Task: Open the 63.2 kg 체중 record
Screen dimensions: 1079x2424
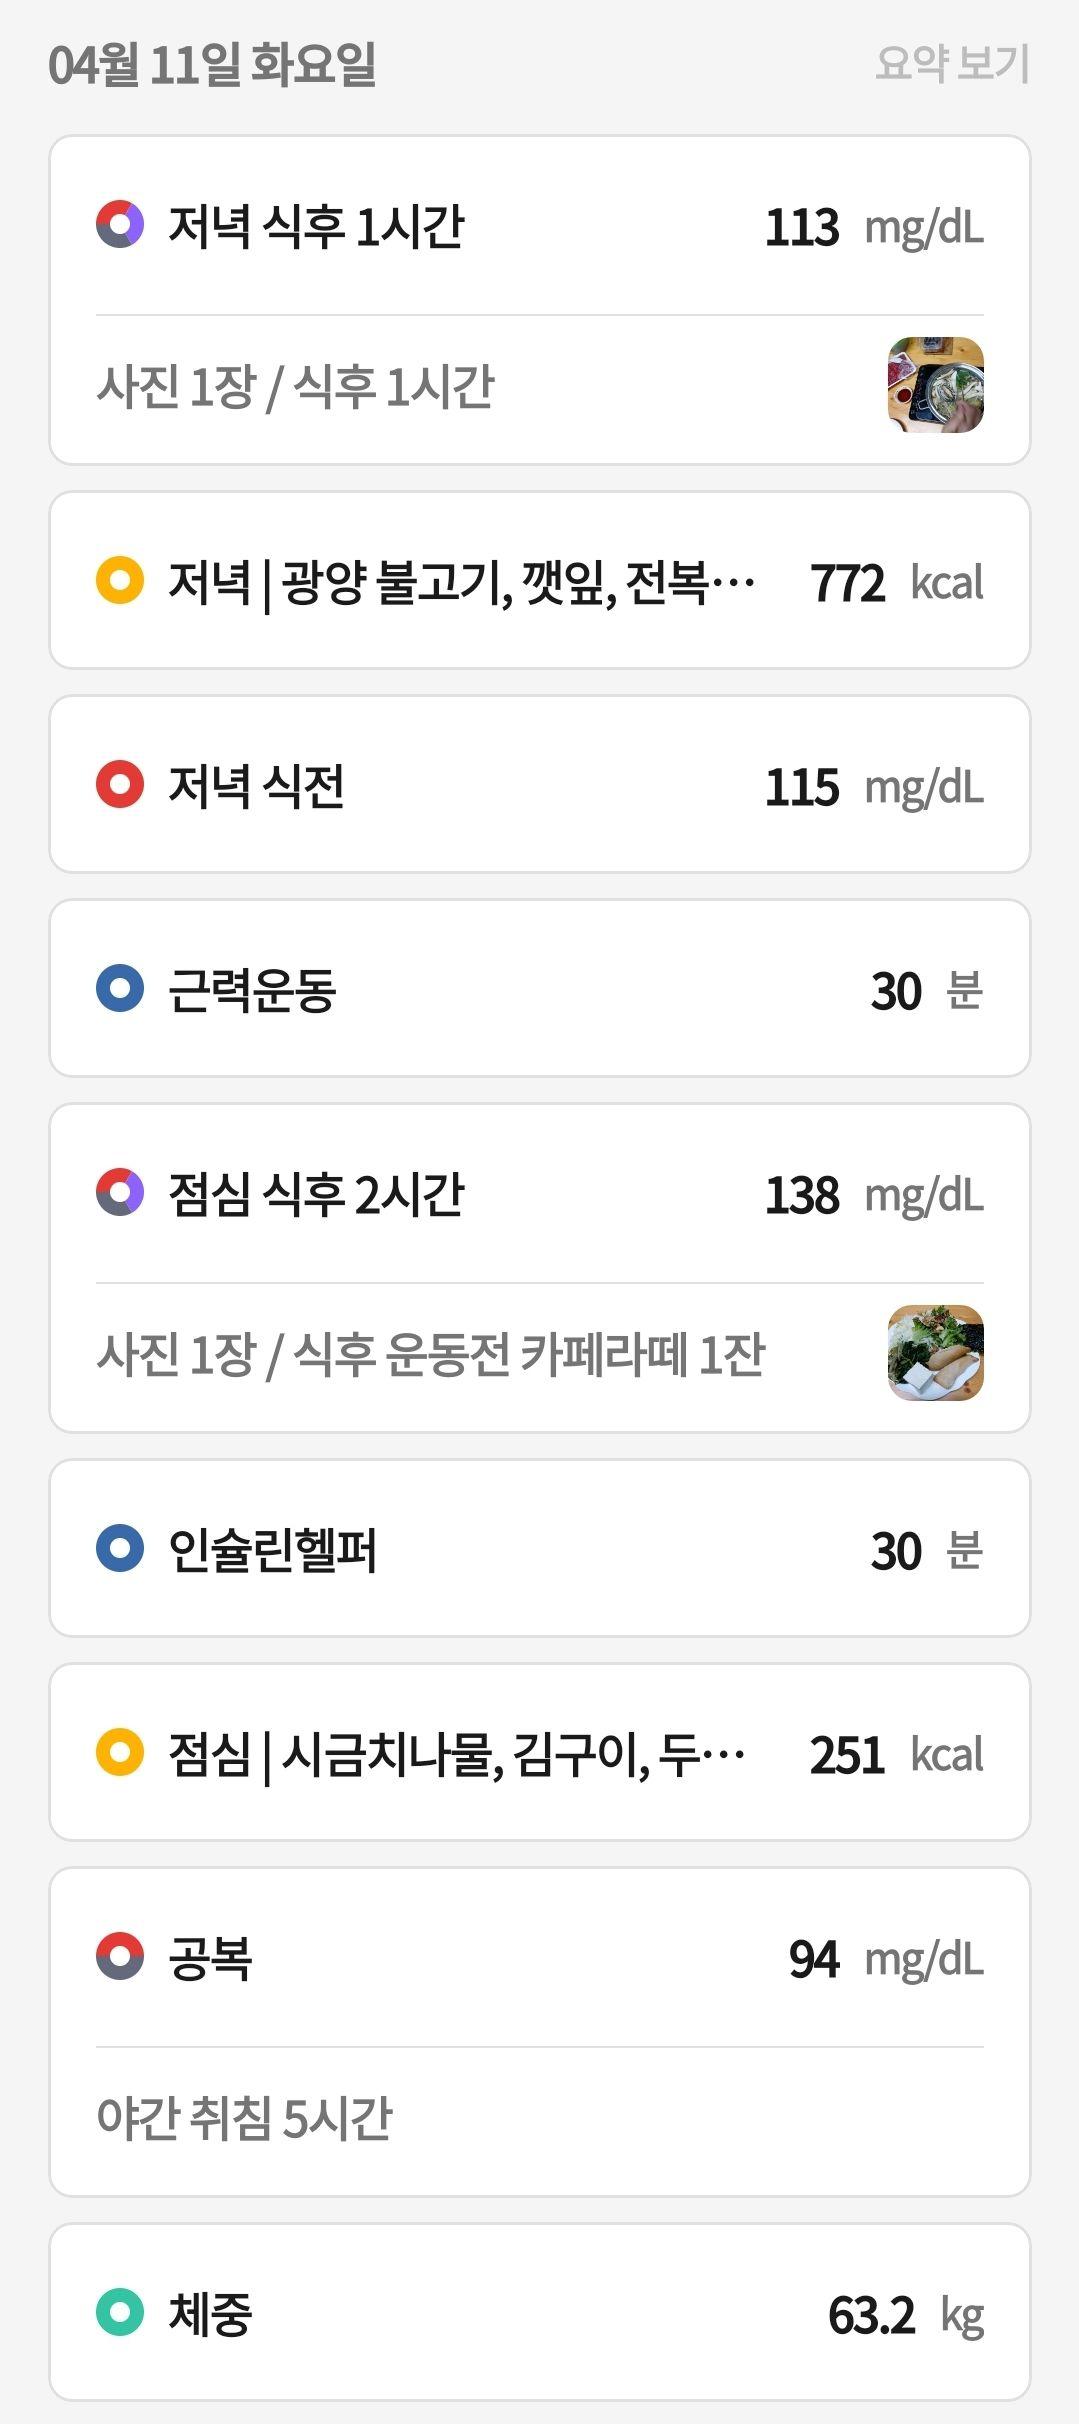Action: [540, 2312]
